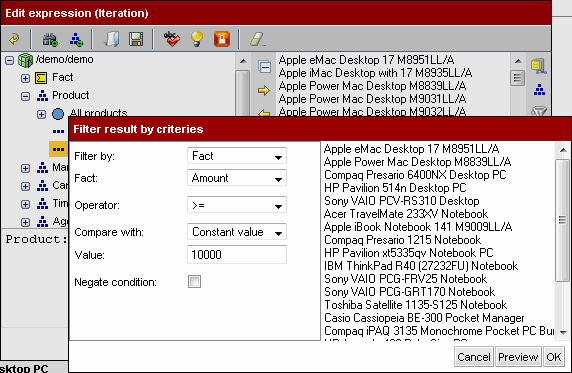This screenshot has height=373, width=572.
Task: Select HP Pavilion 514n Desktop PC
Action: 395,188
